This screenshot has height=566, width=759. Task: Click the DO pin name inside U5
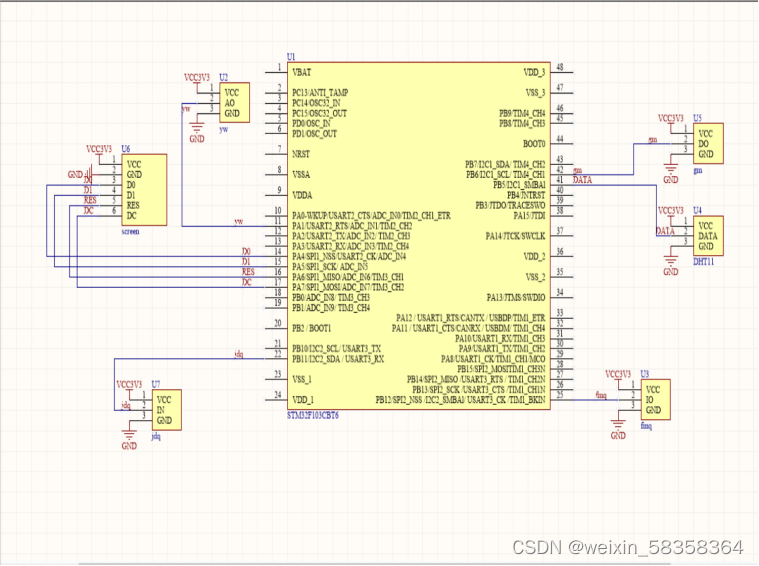click(703, 144)
